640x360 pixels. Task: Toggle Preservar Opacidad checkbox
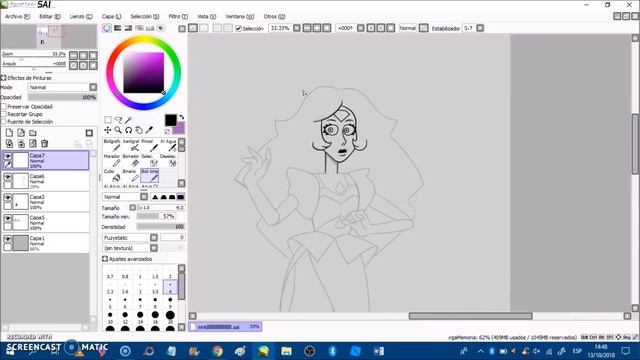(4, 107)
